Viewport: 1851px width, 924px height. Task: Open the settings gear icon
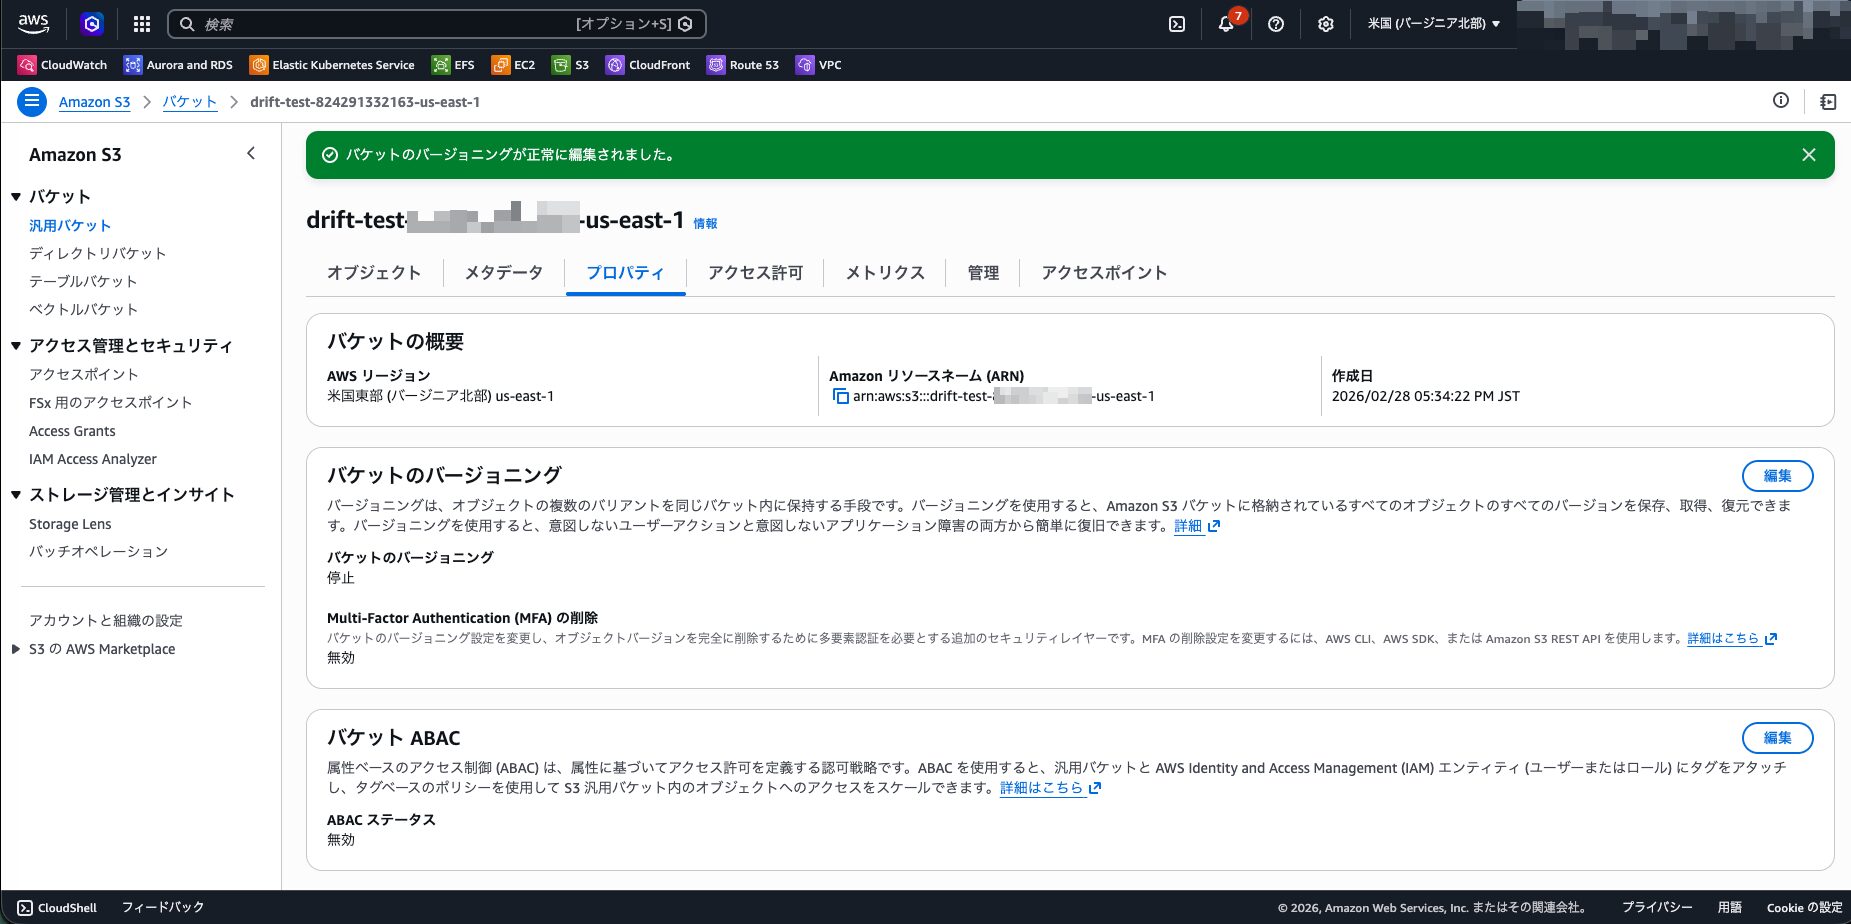point(1325,24)
